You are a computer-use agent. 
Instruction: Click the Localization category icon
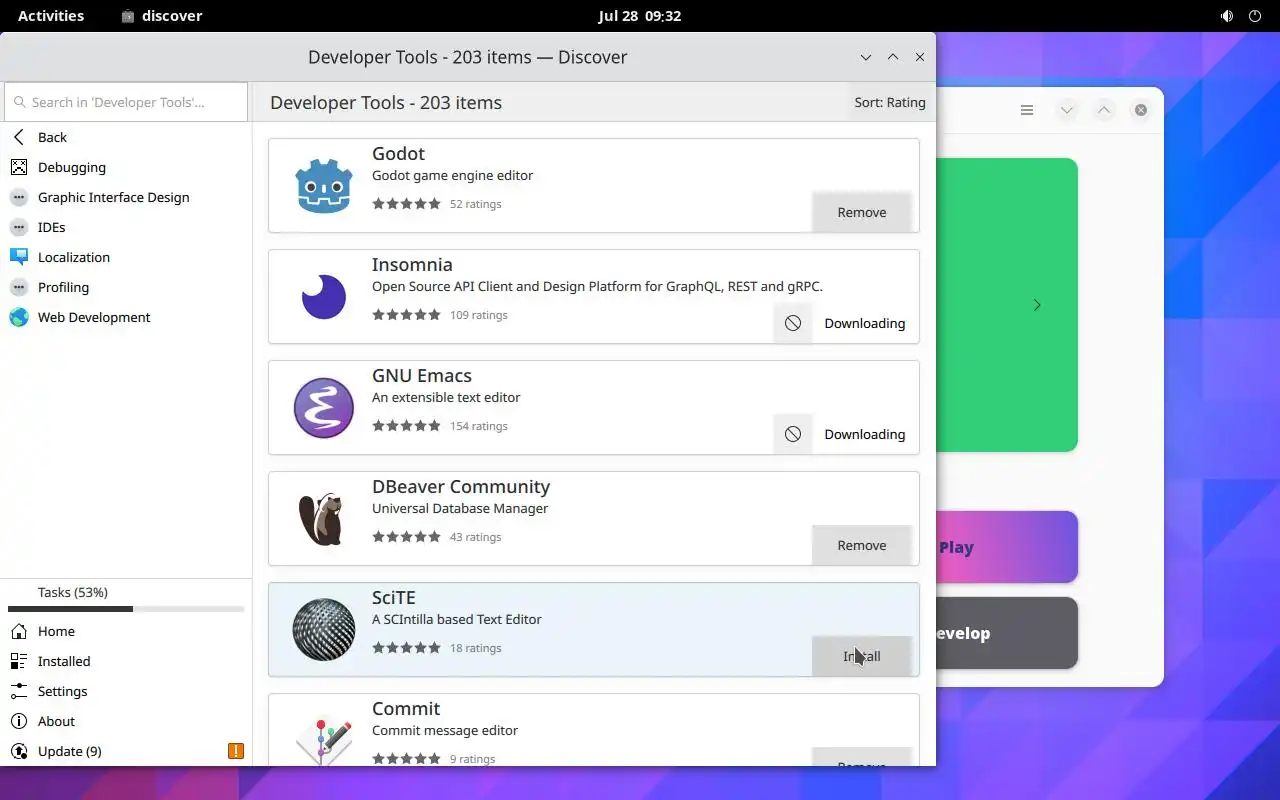(19, 257)
